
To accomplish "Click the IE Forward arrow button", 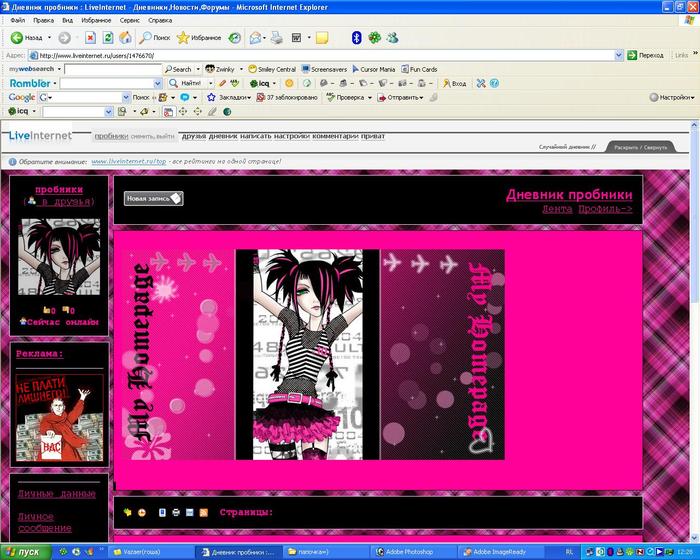I will click(64, 38).
